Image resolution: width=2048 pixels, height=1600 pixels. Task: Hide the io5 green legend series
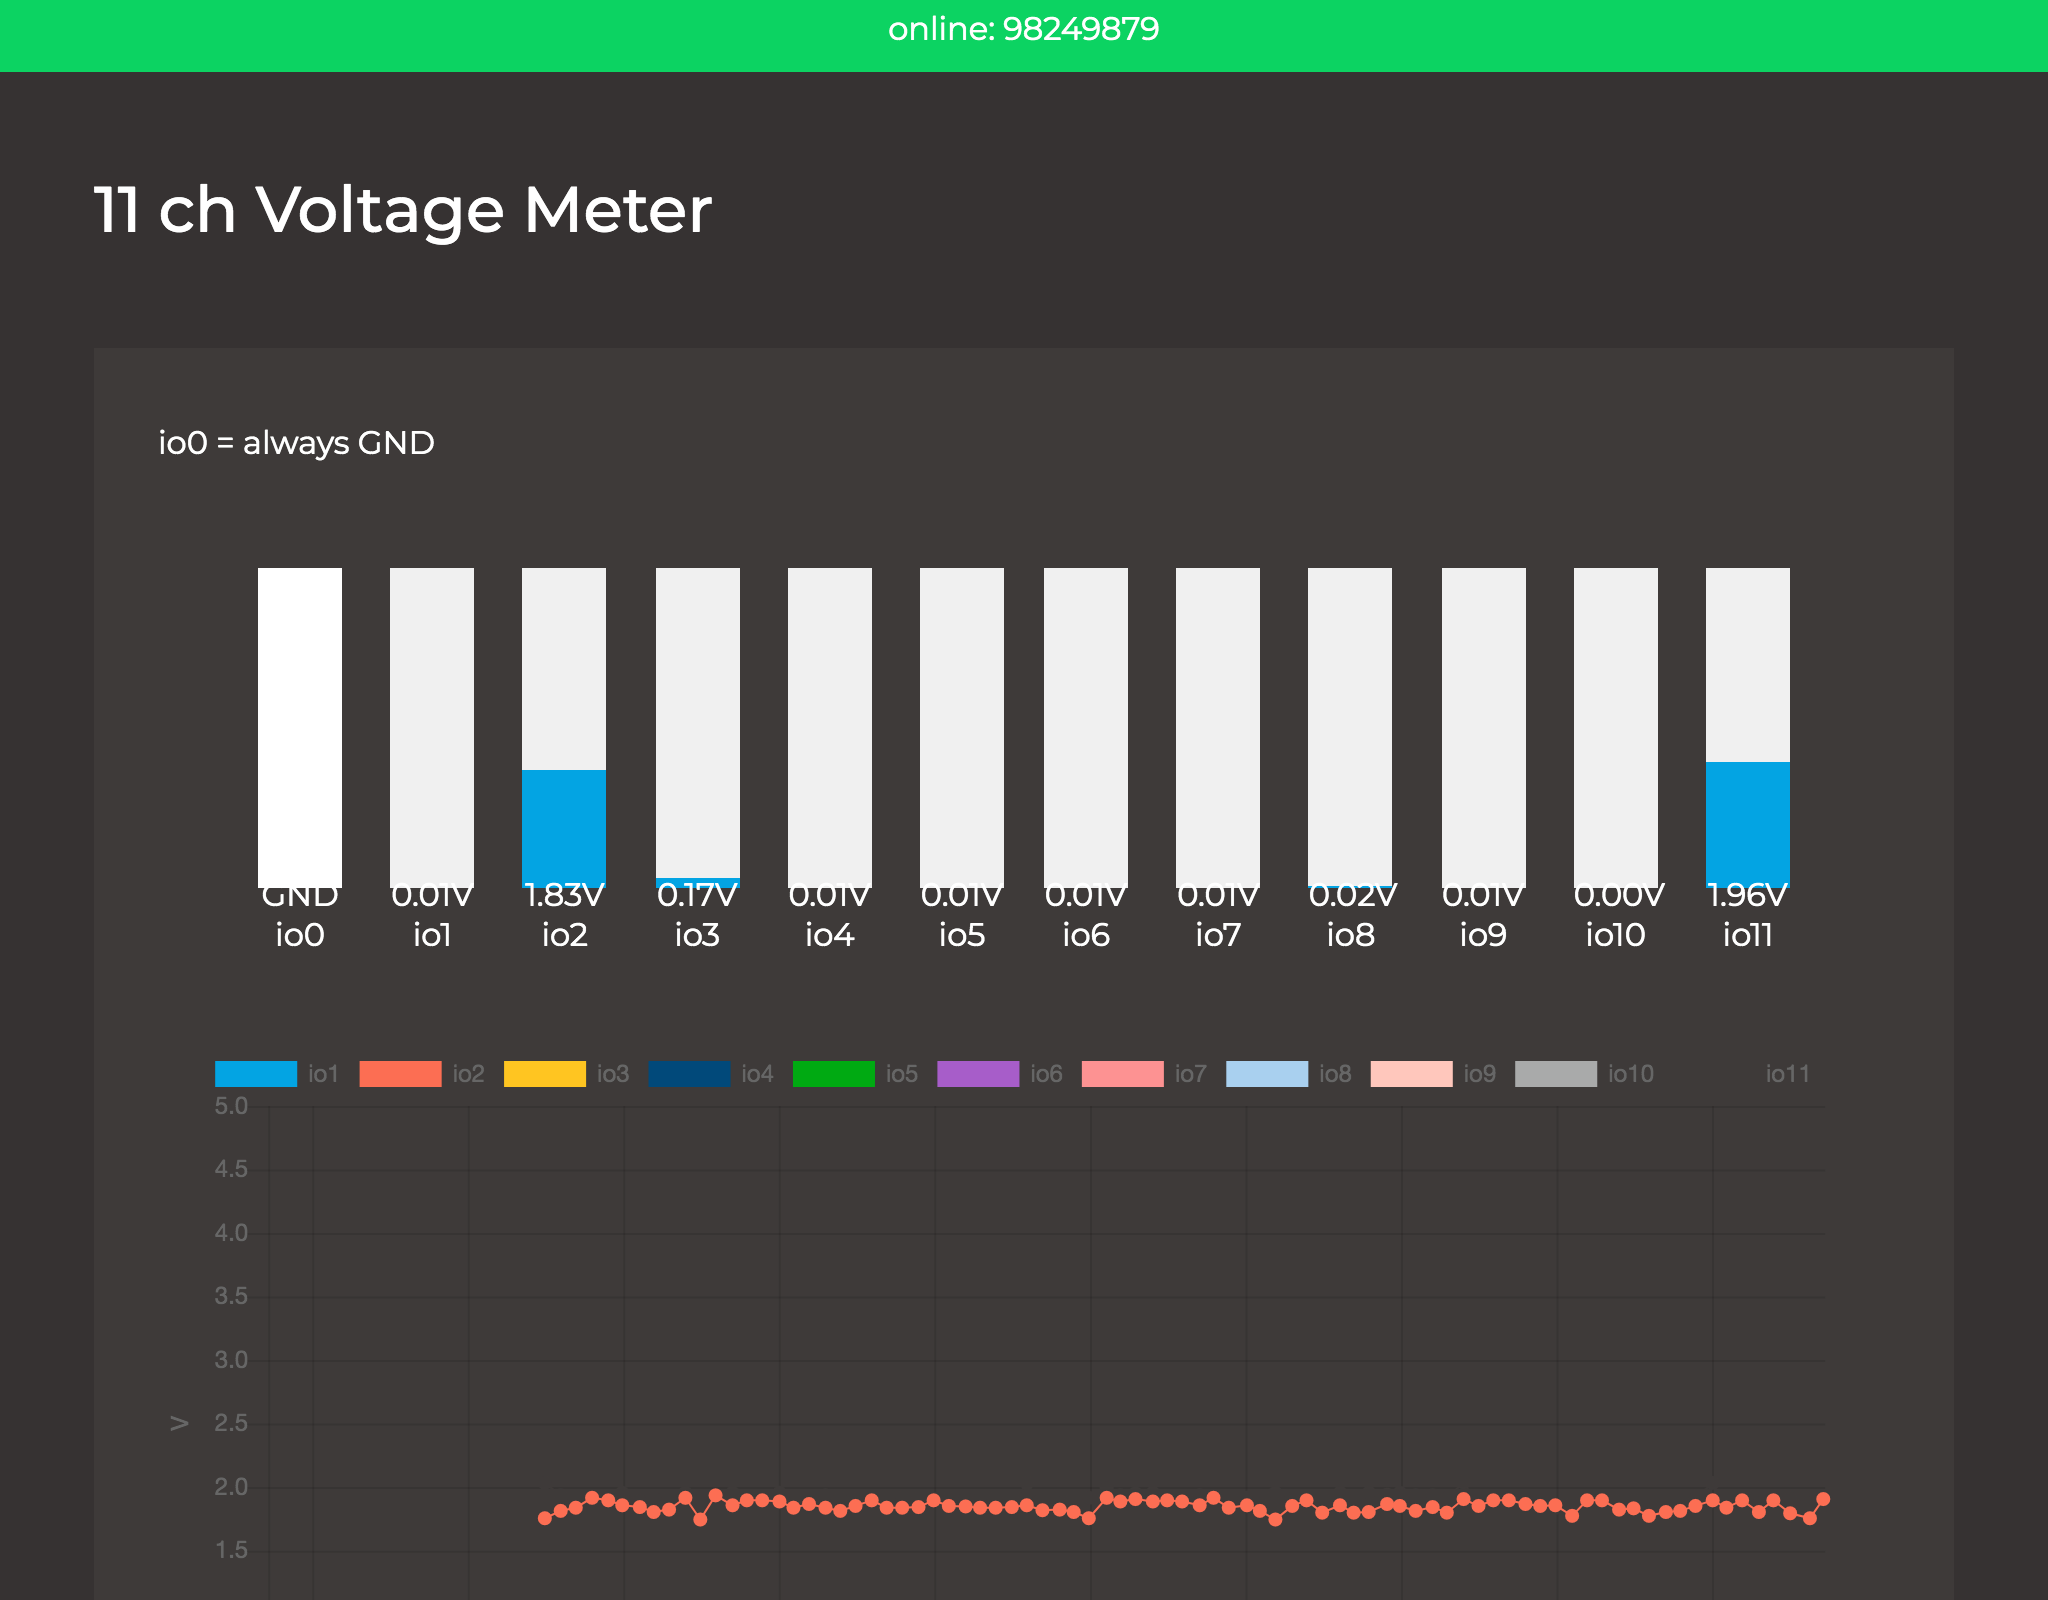click(x=834, y=1074)
